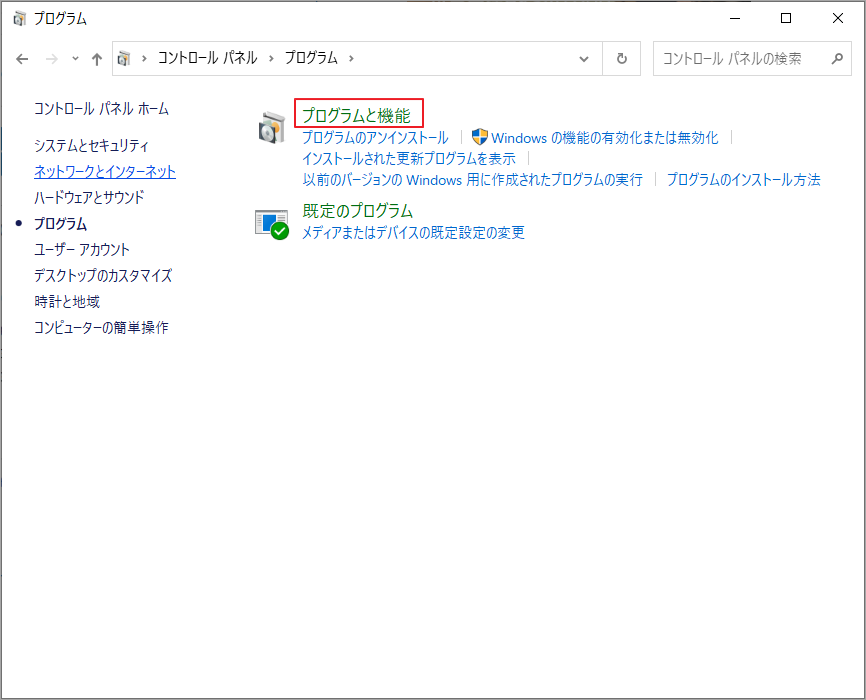
Task: Open ネットワークとインターネット in the sidebar
Action: coord(105,171)
